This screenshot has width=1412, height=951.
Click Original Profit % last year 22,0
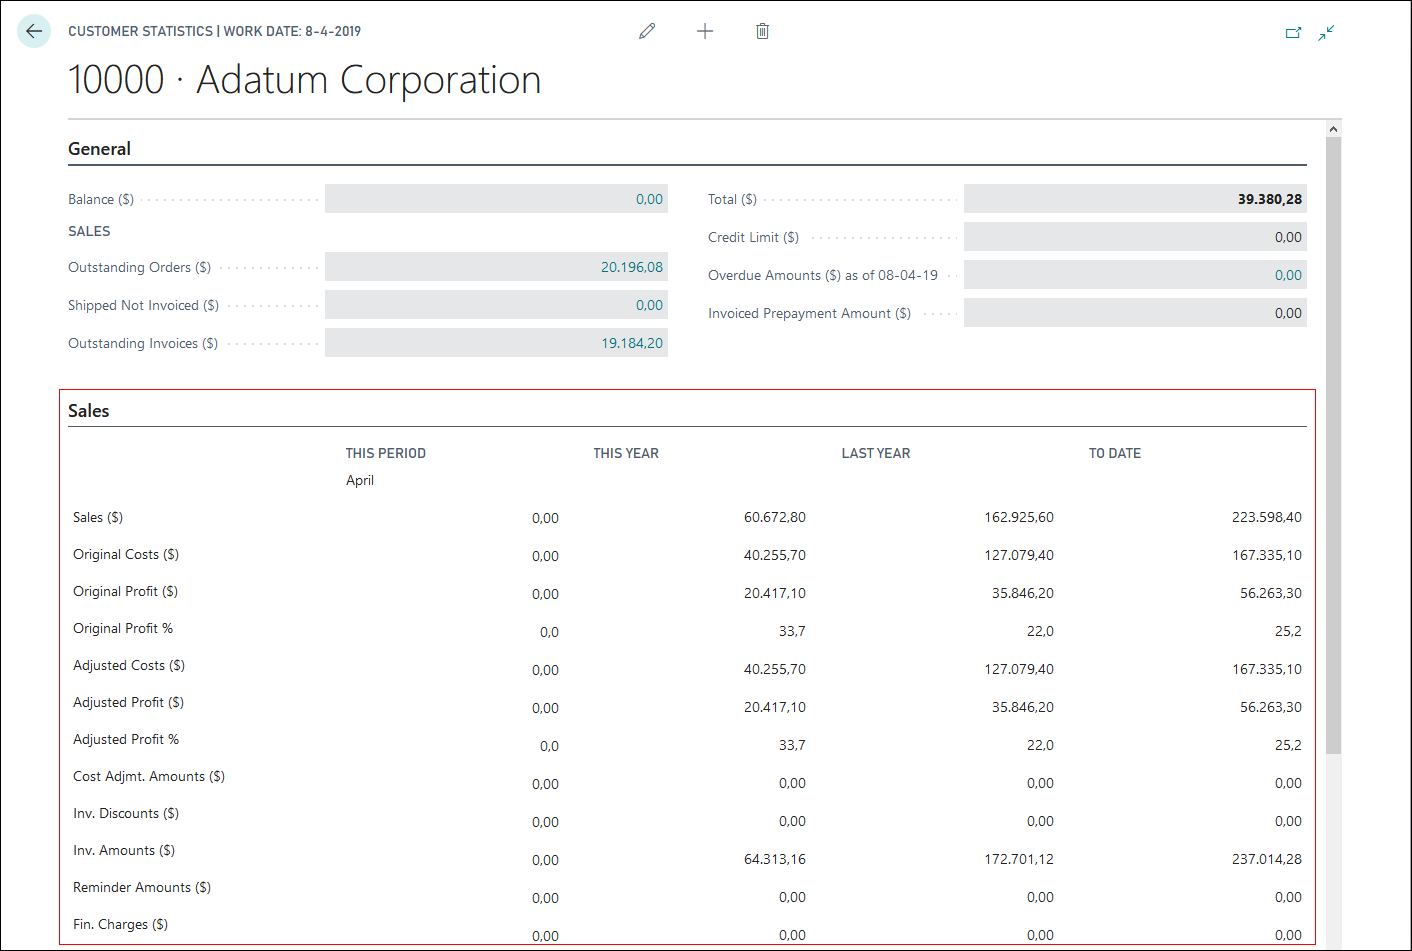tap(1040, 631)
